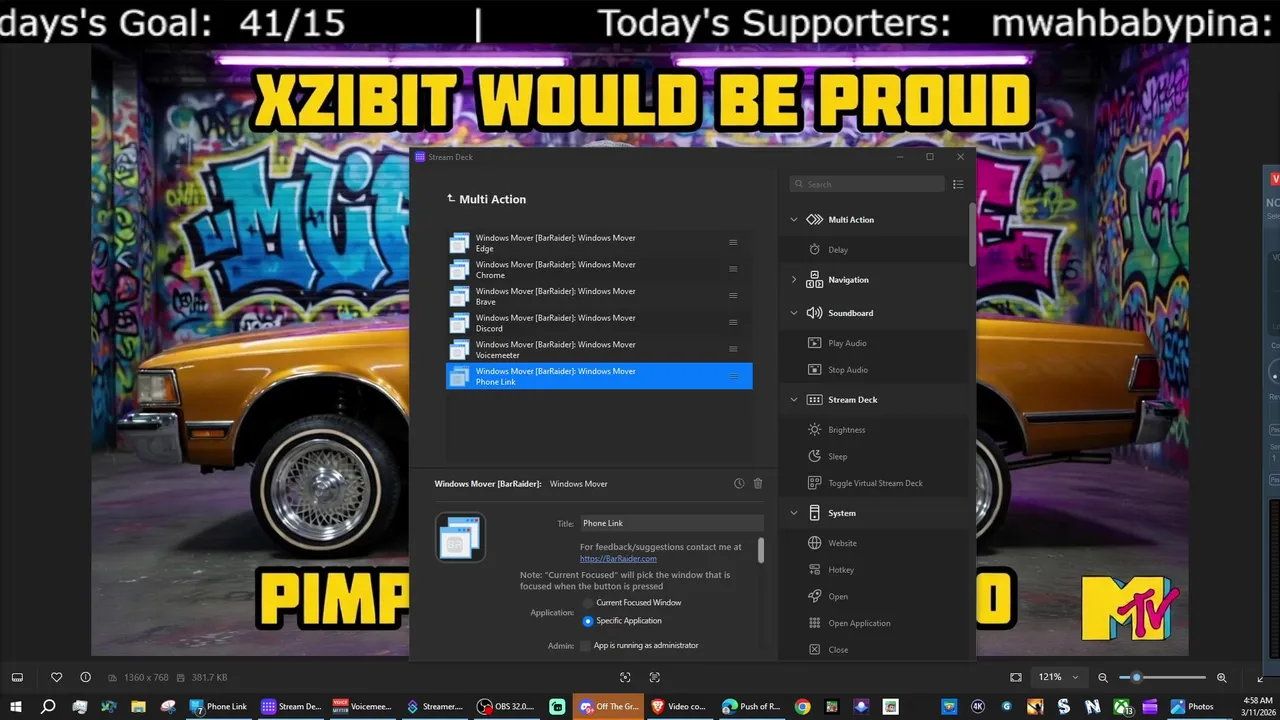The width and height of the screenshot is (1280, 720).
Task: Select the Sleep action icon
Action: tap(815, 457)
